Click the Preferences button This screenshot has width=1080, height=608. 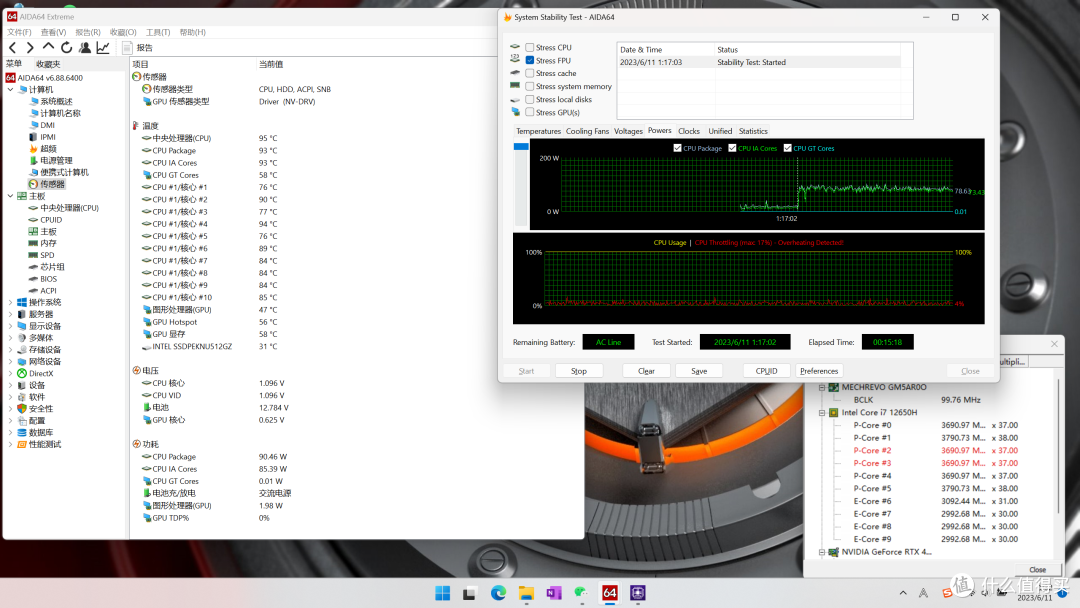tap(819, 371)
